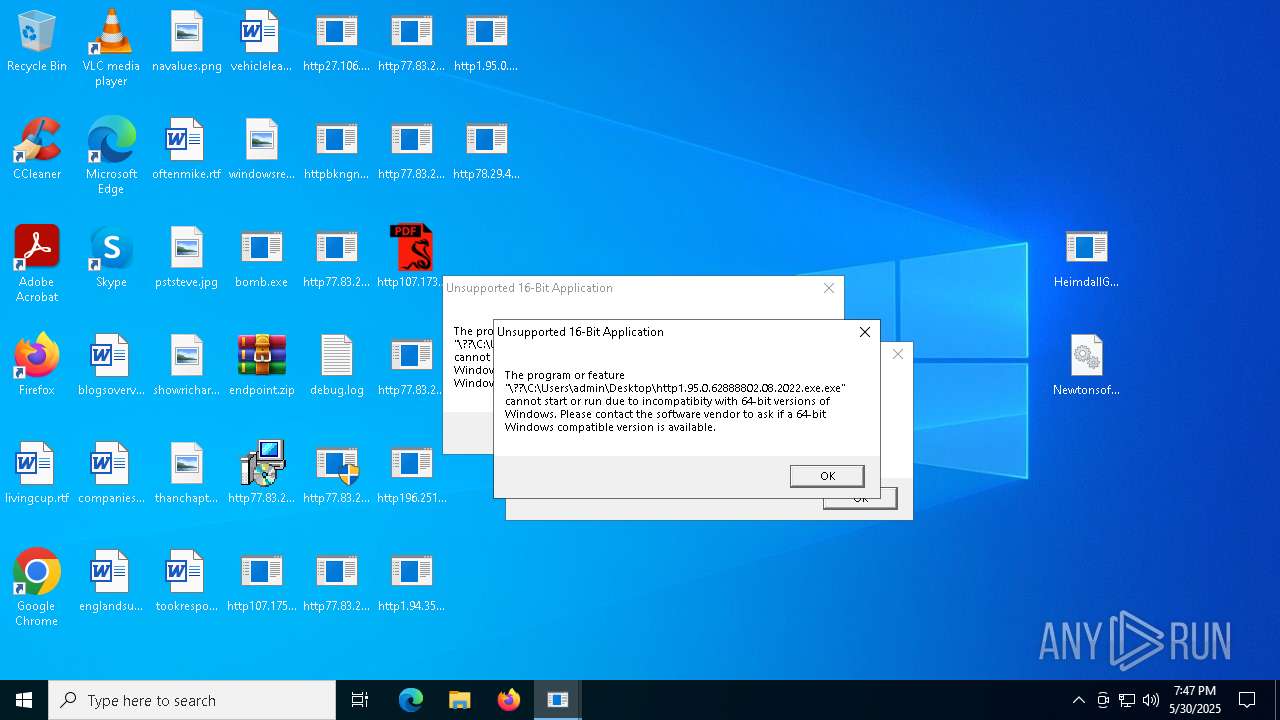
Task: Select the http78.29.4 executable icon
Action: click(486, 150)
